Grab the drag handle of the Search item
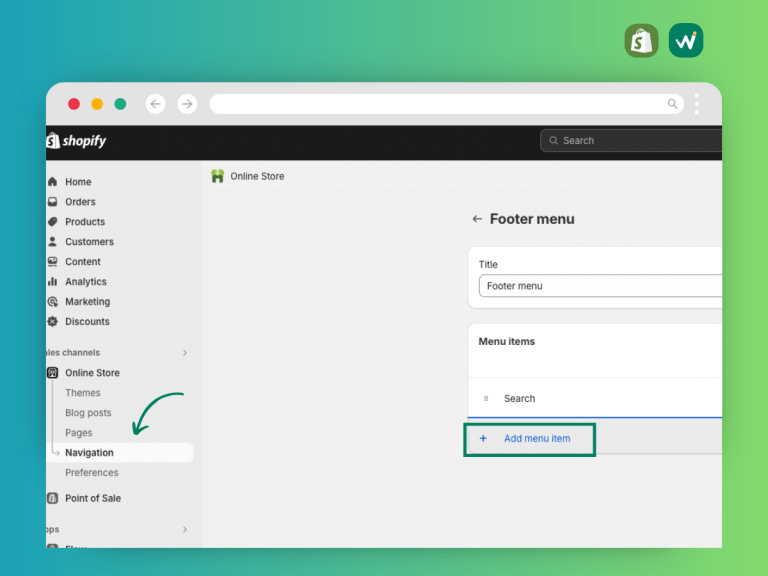The image size is (768, 576). (x=486, y=399)
